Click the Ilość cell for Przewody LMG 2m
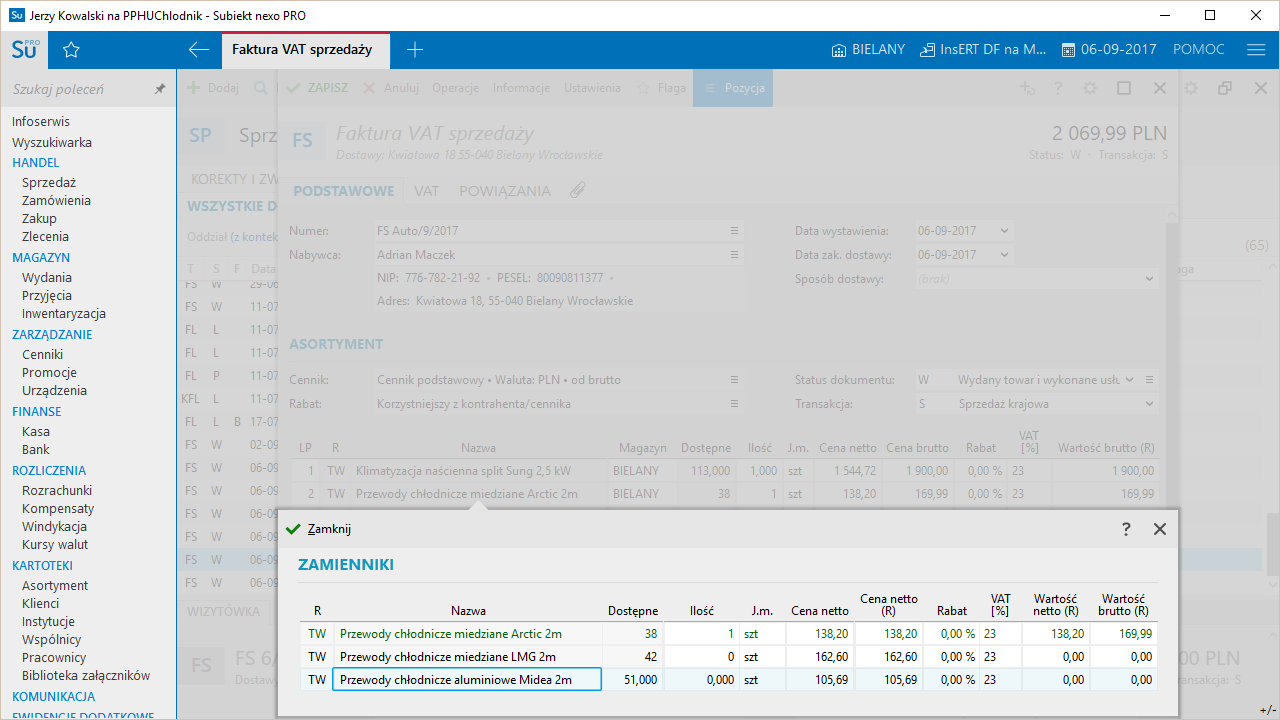Screen dimensions: 1280x720 coord(701,657)
